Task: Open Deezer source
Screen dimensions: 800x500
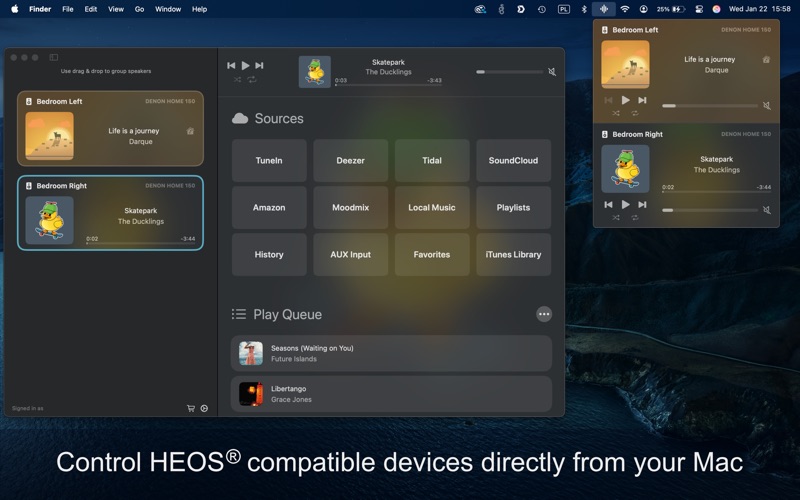Action: coord(351,160)
